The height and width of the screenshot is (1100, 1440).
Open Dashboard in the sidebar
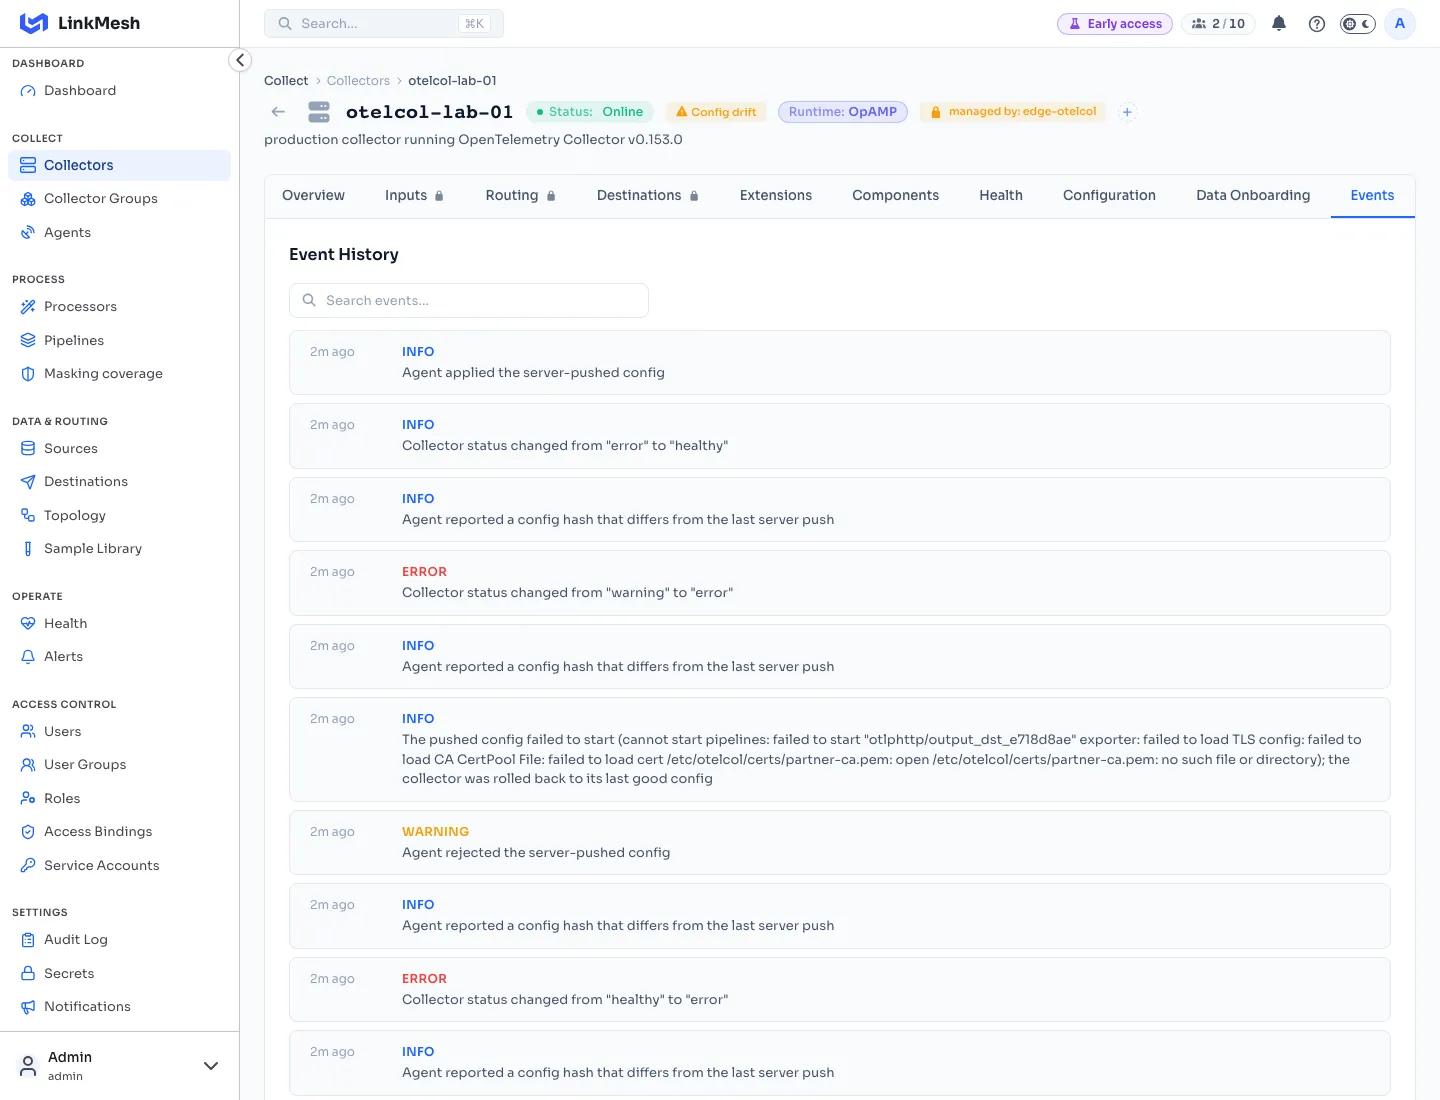[119, 91]
